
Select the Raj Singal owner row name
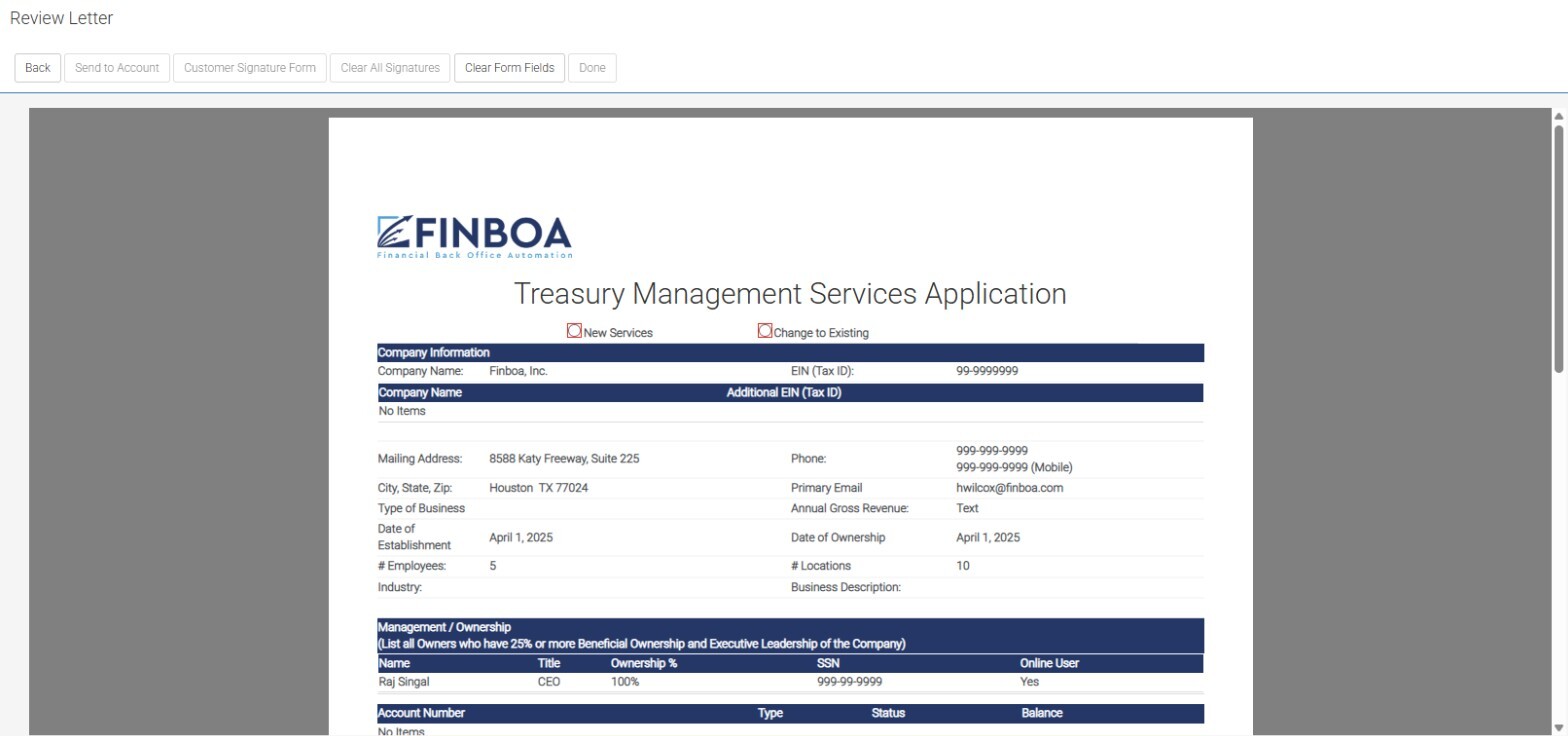pyautogui.click(x=406, y=682)
